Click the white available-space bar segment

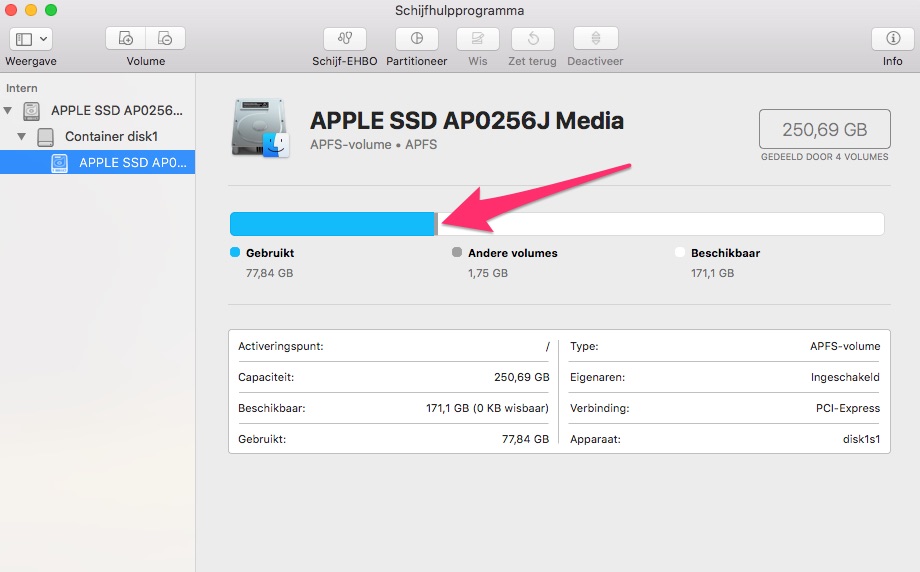point(661,224)
